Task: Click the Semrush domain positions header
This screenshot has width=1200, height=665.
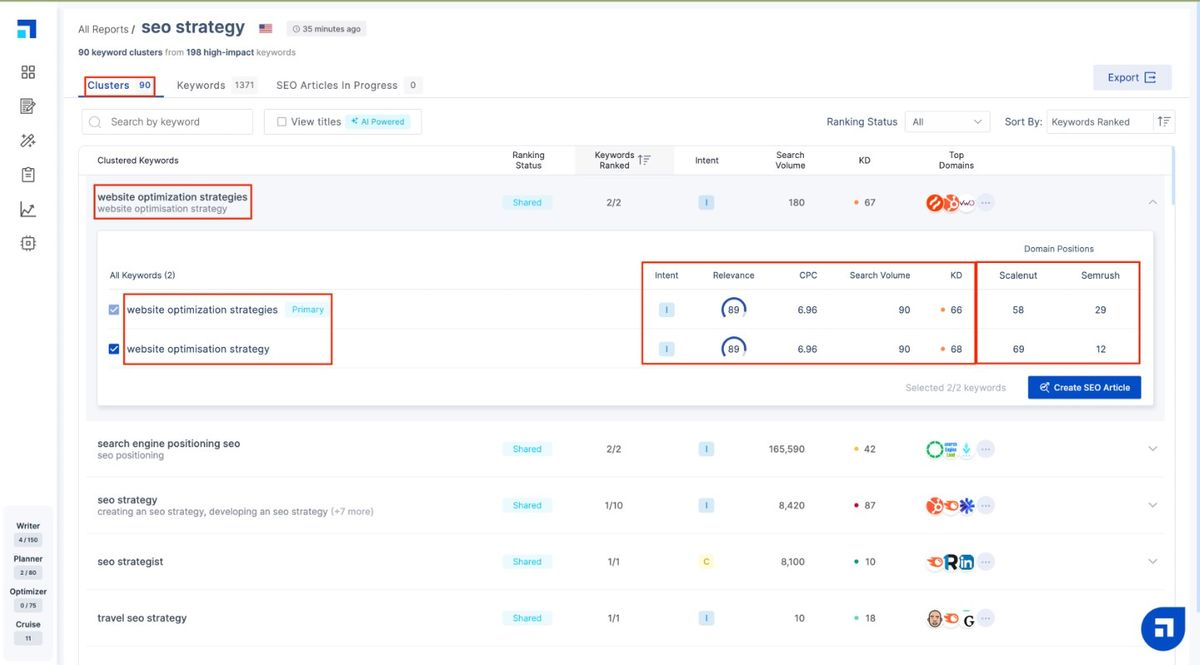Action: tap(1100, 276)
